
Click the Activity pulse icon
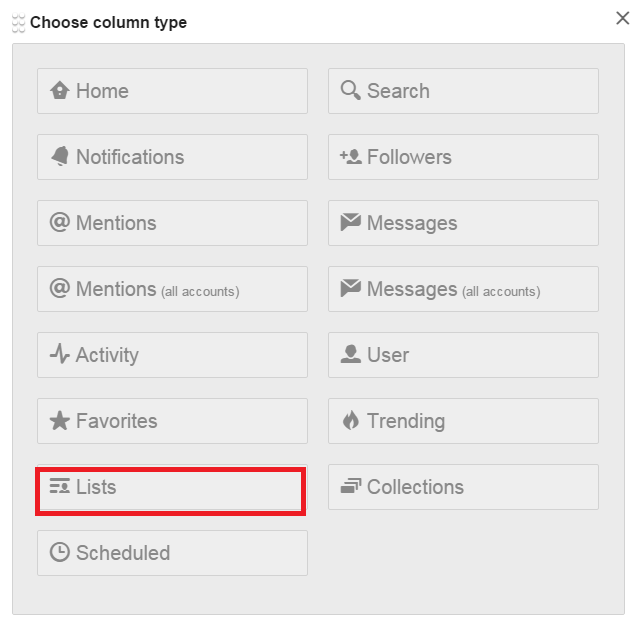(60, 355)
